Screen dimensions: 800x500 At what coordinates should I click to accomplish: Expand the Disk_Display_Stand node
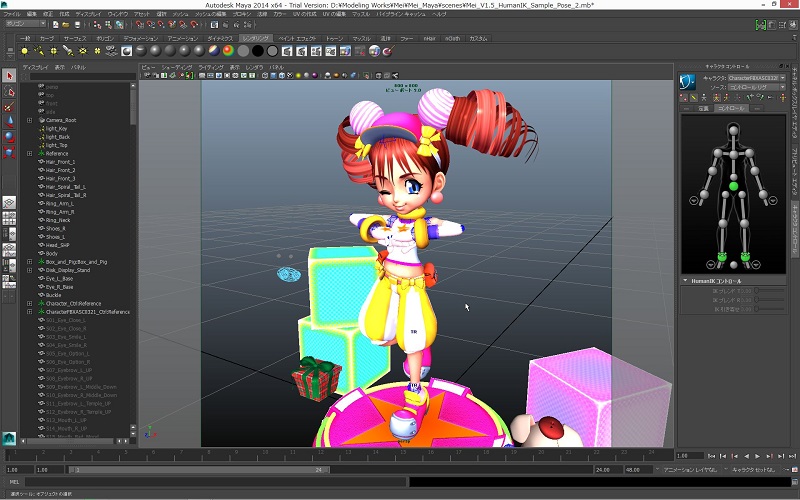point(30,270)
